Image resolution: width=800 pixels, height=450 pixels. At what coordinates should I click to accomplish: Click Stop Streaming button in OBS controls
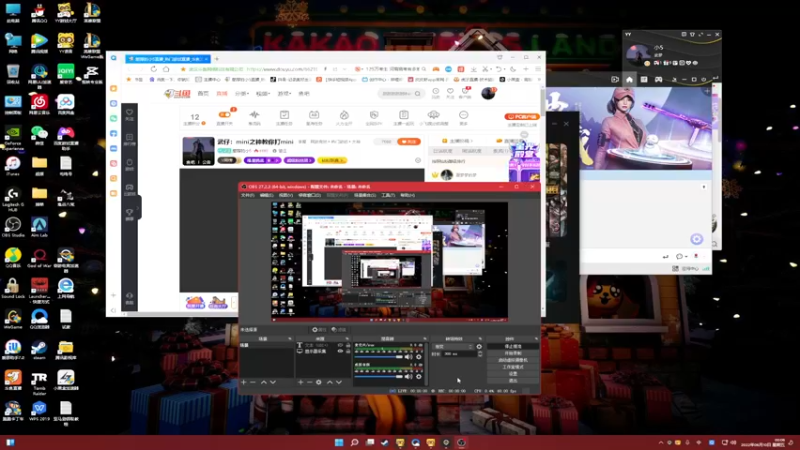pos(513,346)
